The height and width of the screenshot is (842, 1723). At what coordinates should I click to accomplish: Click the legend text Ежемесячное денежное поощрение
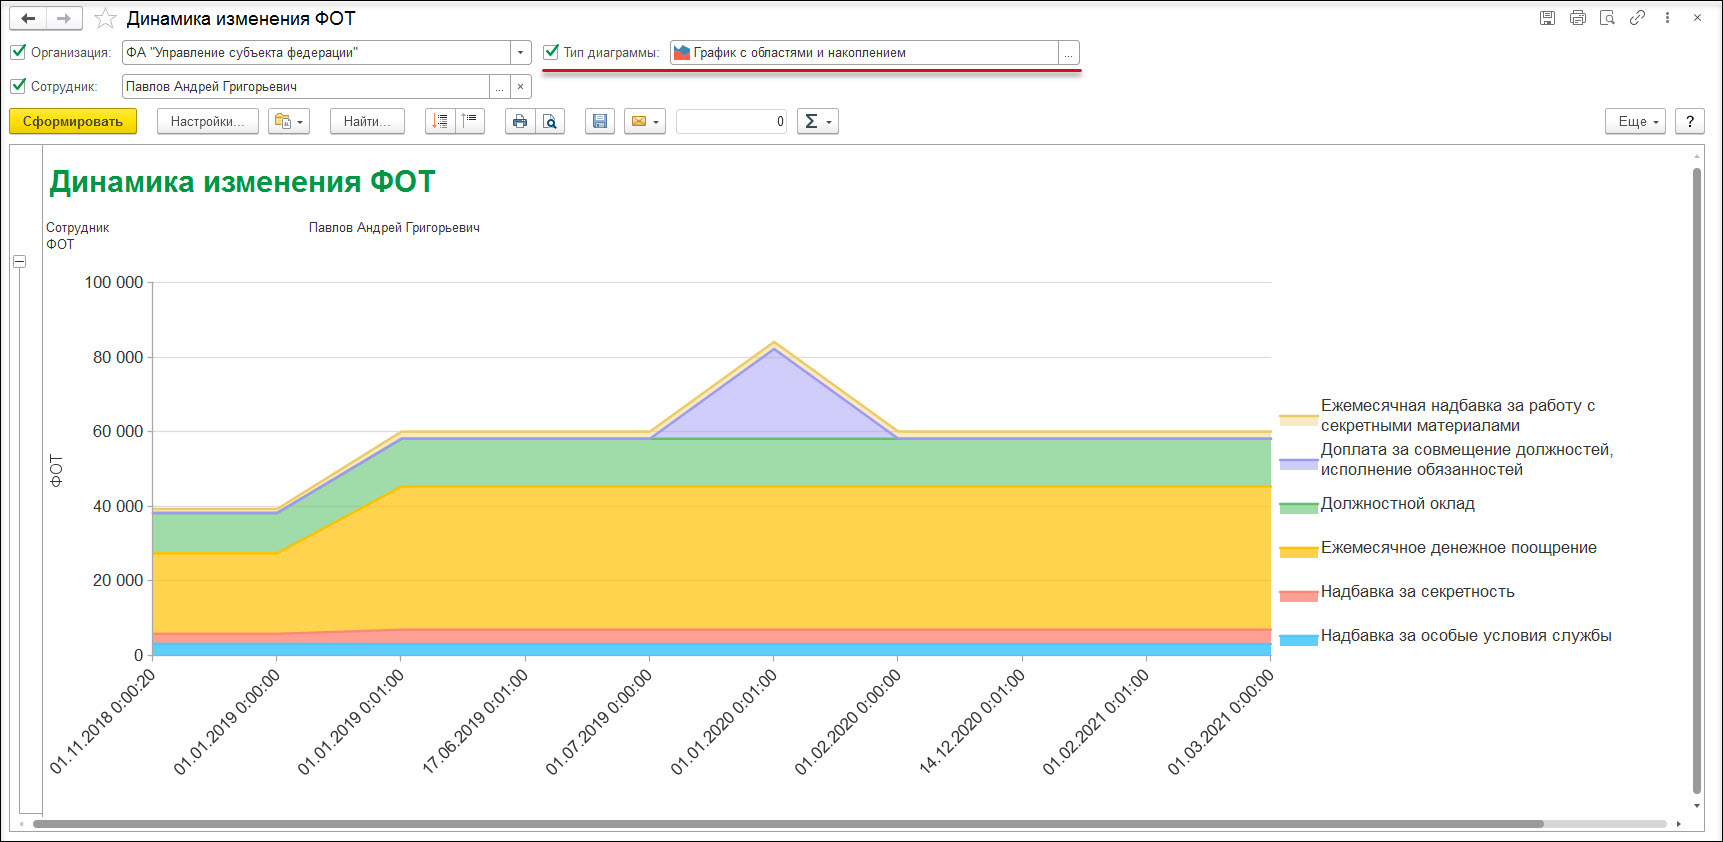click(1458, 548)
